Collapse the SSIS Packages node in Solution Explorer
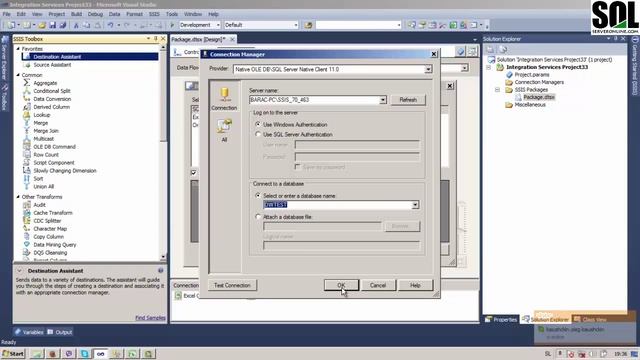 498,90
